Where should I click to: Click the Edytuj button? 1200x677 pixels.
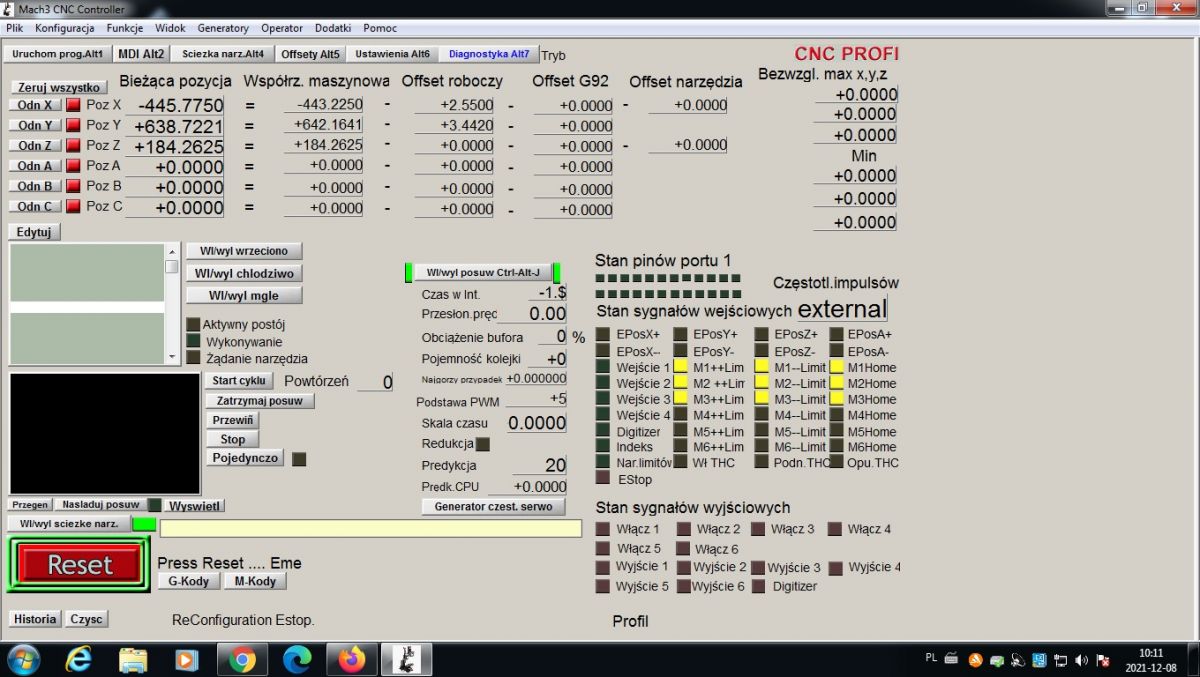[x=35, y=232]
